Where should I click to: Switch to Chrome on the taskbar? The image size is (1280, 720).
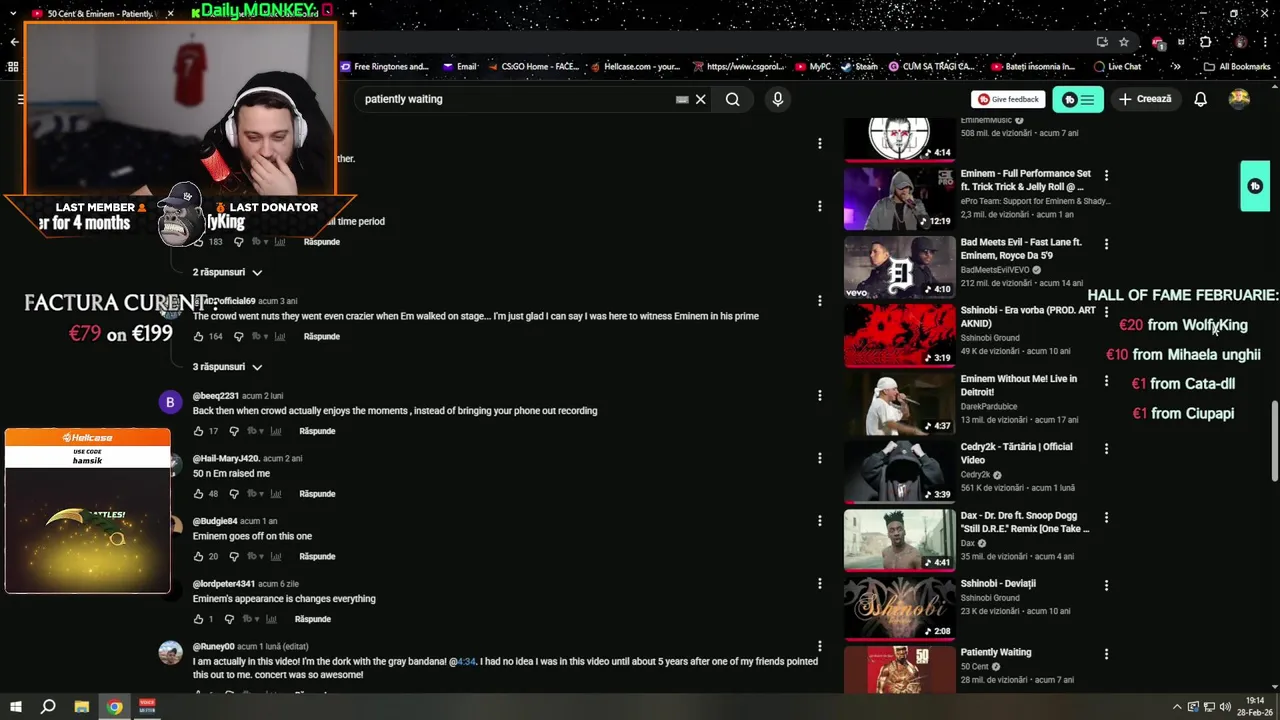[115, 707]
